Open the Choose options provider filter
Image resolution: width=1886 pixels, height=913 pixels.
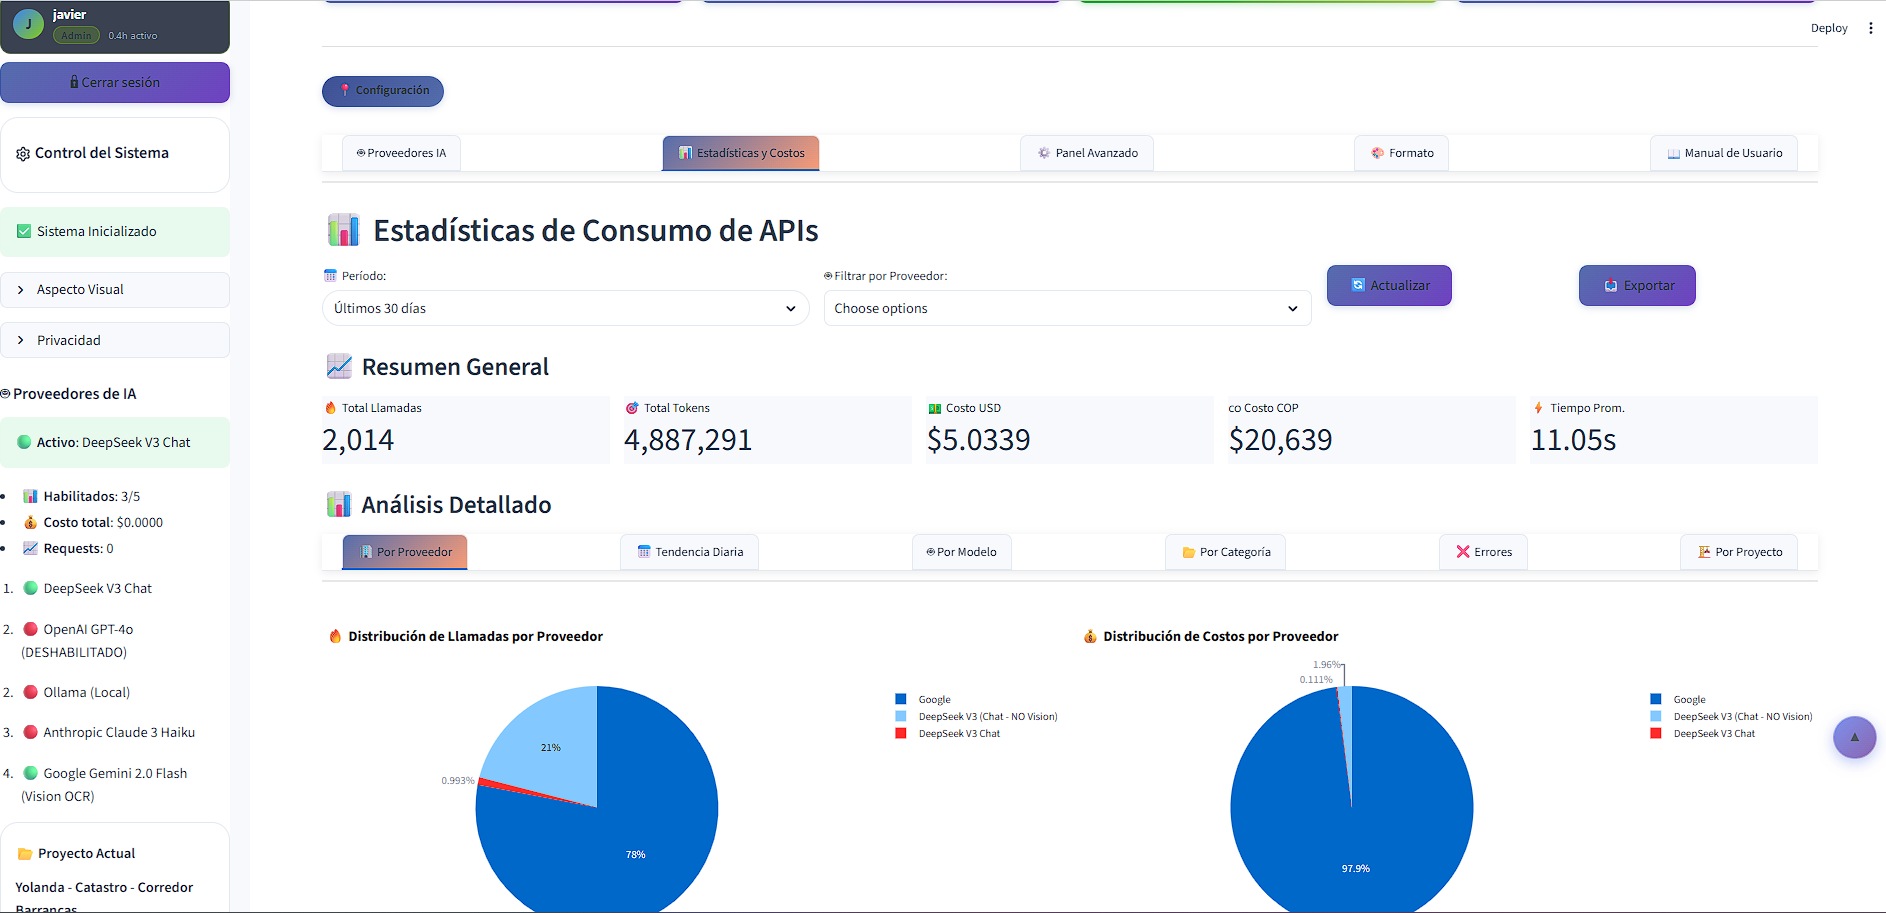coord(1066,308)
